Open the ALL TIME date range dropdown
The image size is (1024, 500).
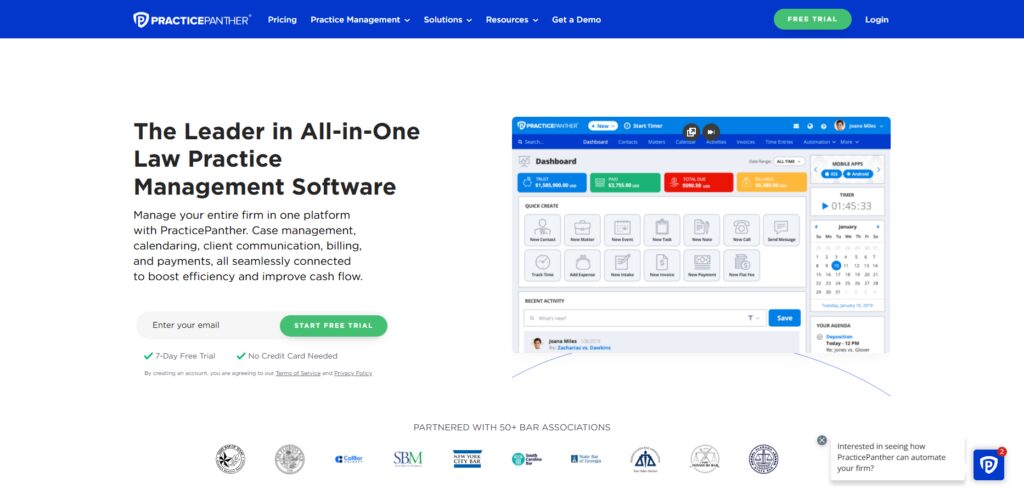coord(790,161)
